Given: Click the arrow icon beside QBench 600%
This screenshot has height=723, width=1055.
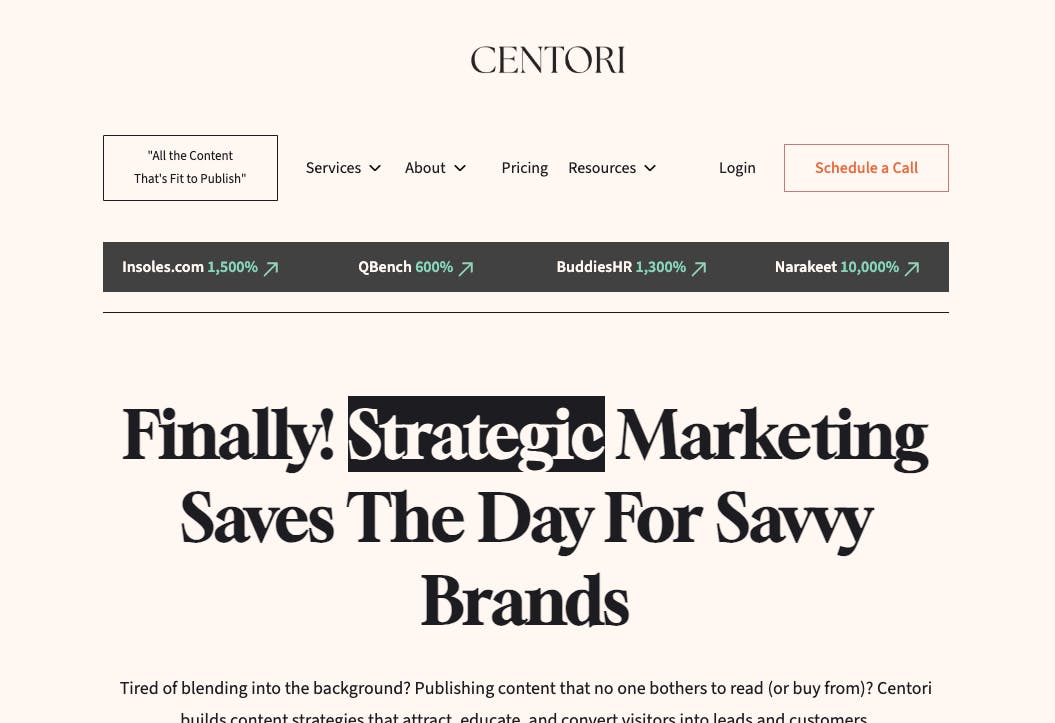Looking at the screenshot, I should tap(465, 268).
